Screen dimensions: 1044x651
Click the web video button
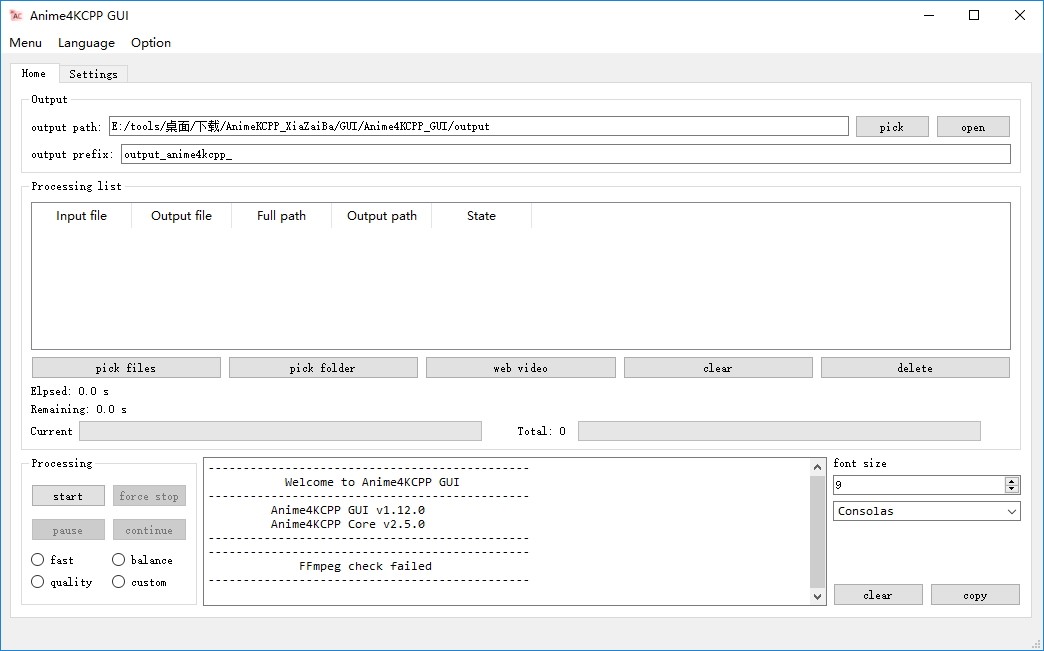[521, 368]
